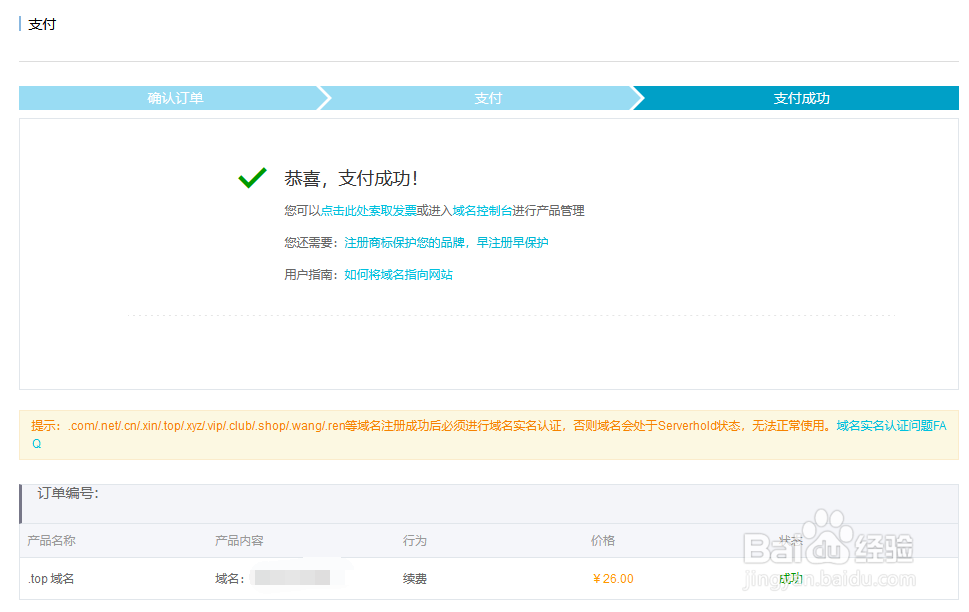Screen dimensions: 969x612
Task: Click the 订单编号 label
Action: (68, 493)
